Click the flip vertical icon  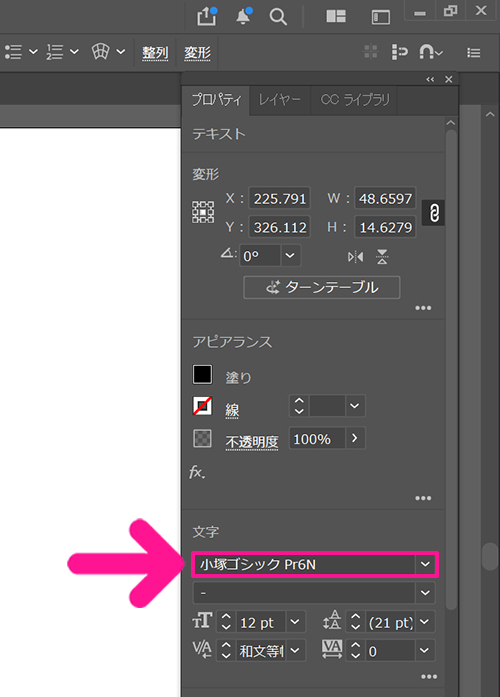point(382,257)
